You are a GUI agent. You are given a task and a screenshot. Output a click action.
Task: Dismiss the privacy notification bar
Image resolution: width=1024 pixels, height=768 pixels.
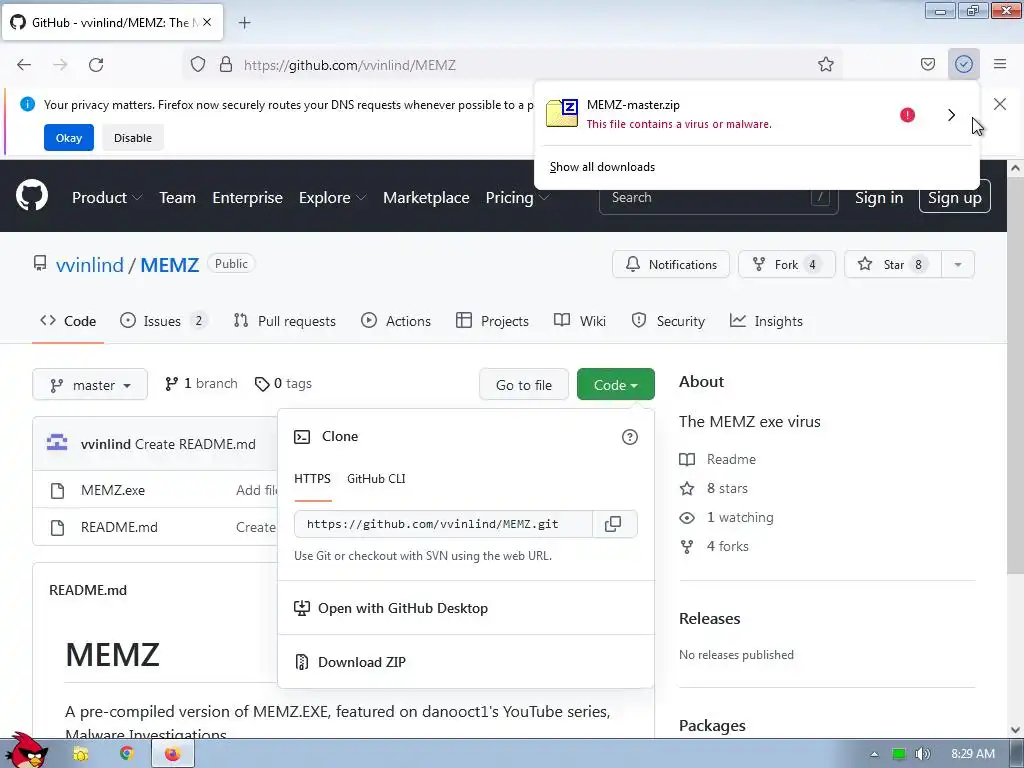999,104
